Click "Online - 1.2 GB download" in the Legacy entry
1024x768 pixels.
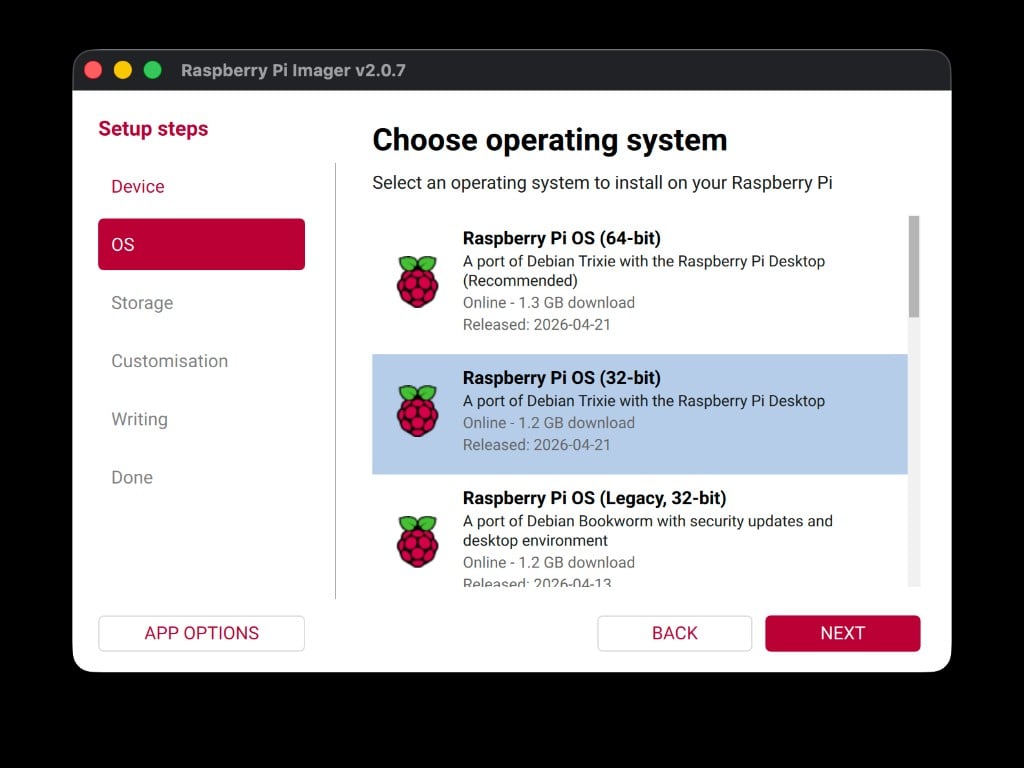tap(549, 563)
